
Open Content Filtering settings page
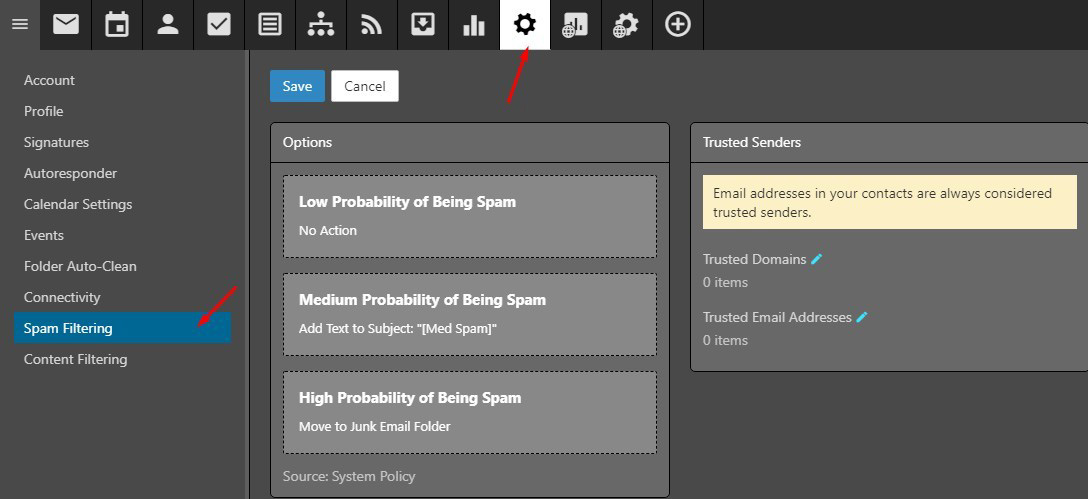click(x=76, y=359)
